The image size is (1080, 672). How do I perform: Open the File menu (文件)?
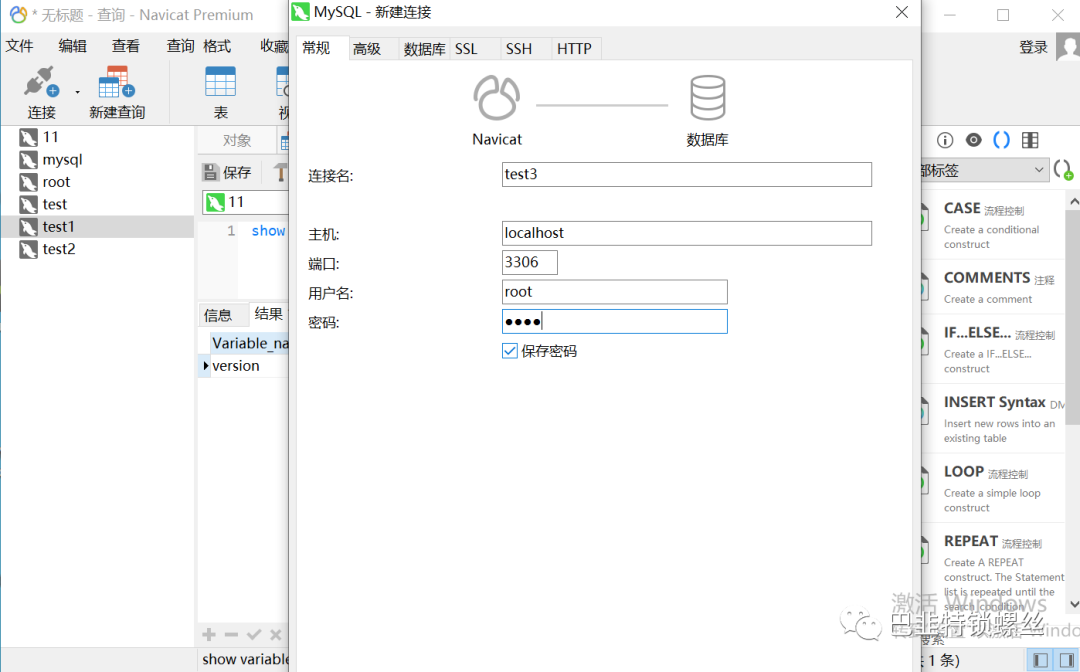point(19,46)
